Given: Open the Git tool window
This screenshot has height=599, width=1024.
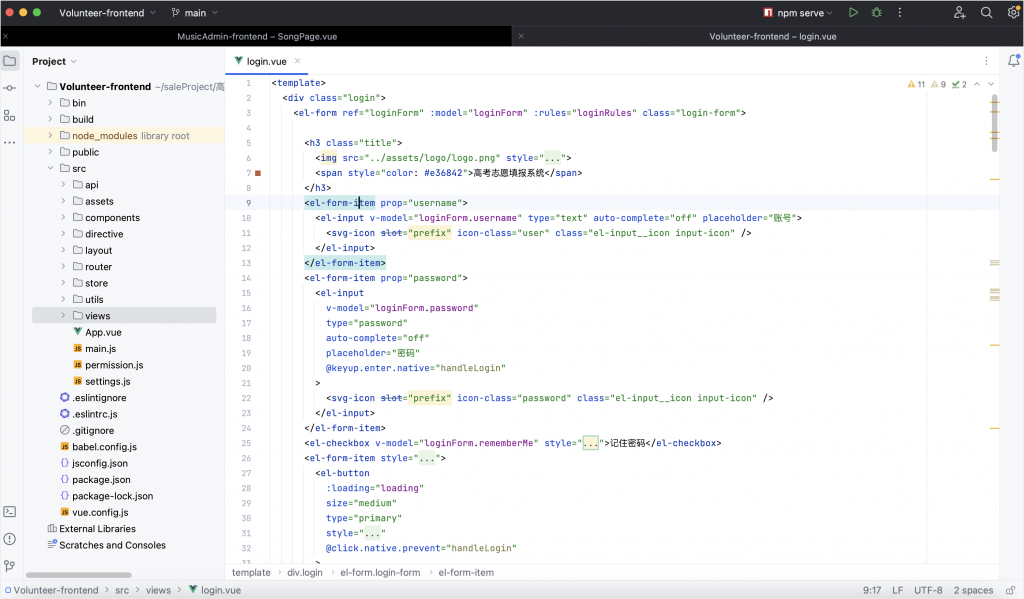Looking at the screenshot, I should point(10,565).
